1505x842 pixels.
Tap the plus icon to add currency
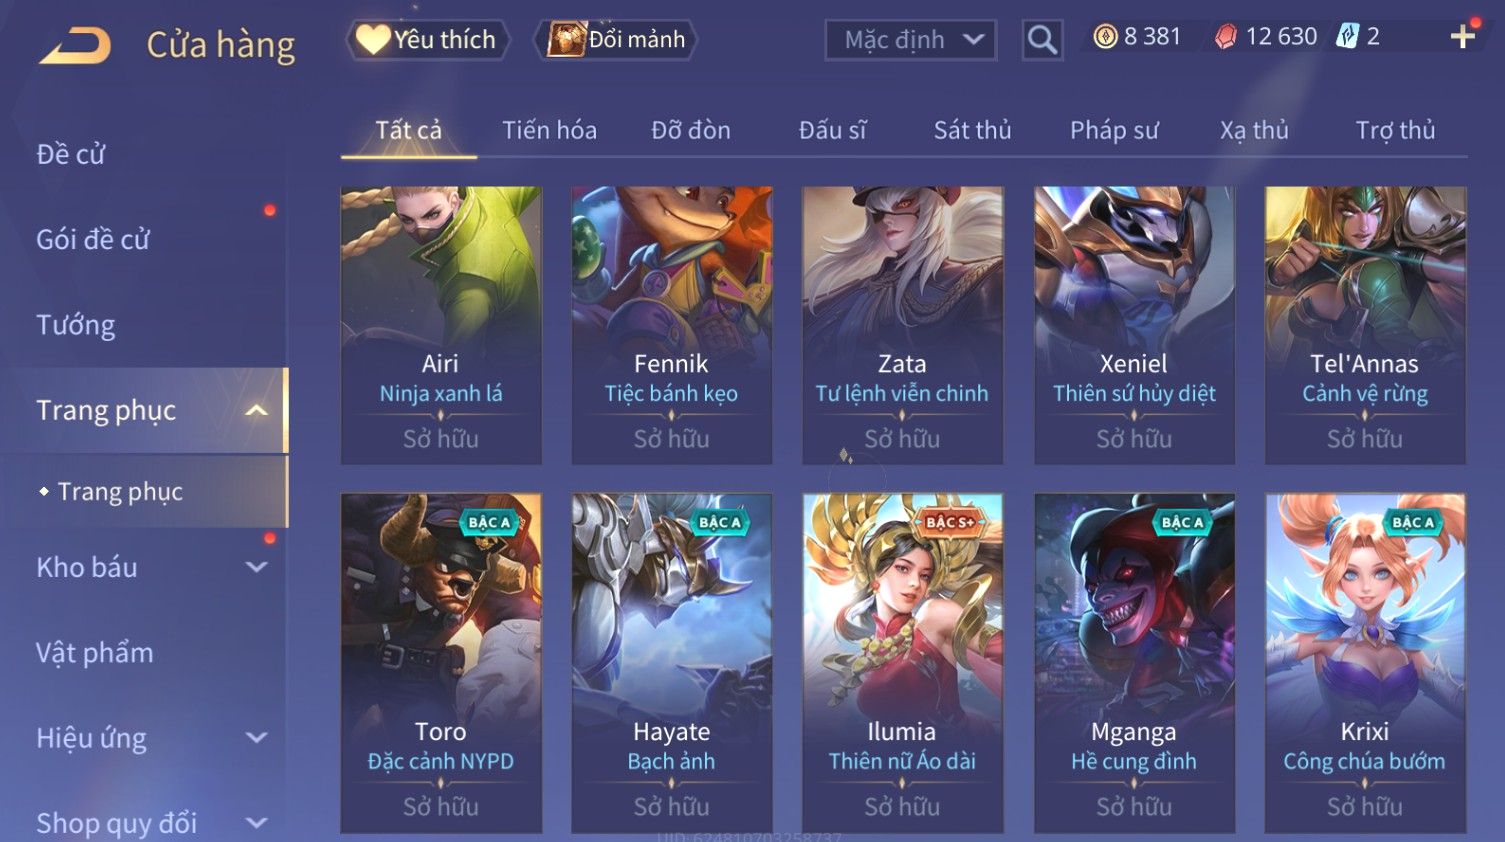(1463, 37)
